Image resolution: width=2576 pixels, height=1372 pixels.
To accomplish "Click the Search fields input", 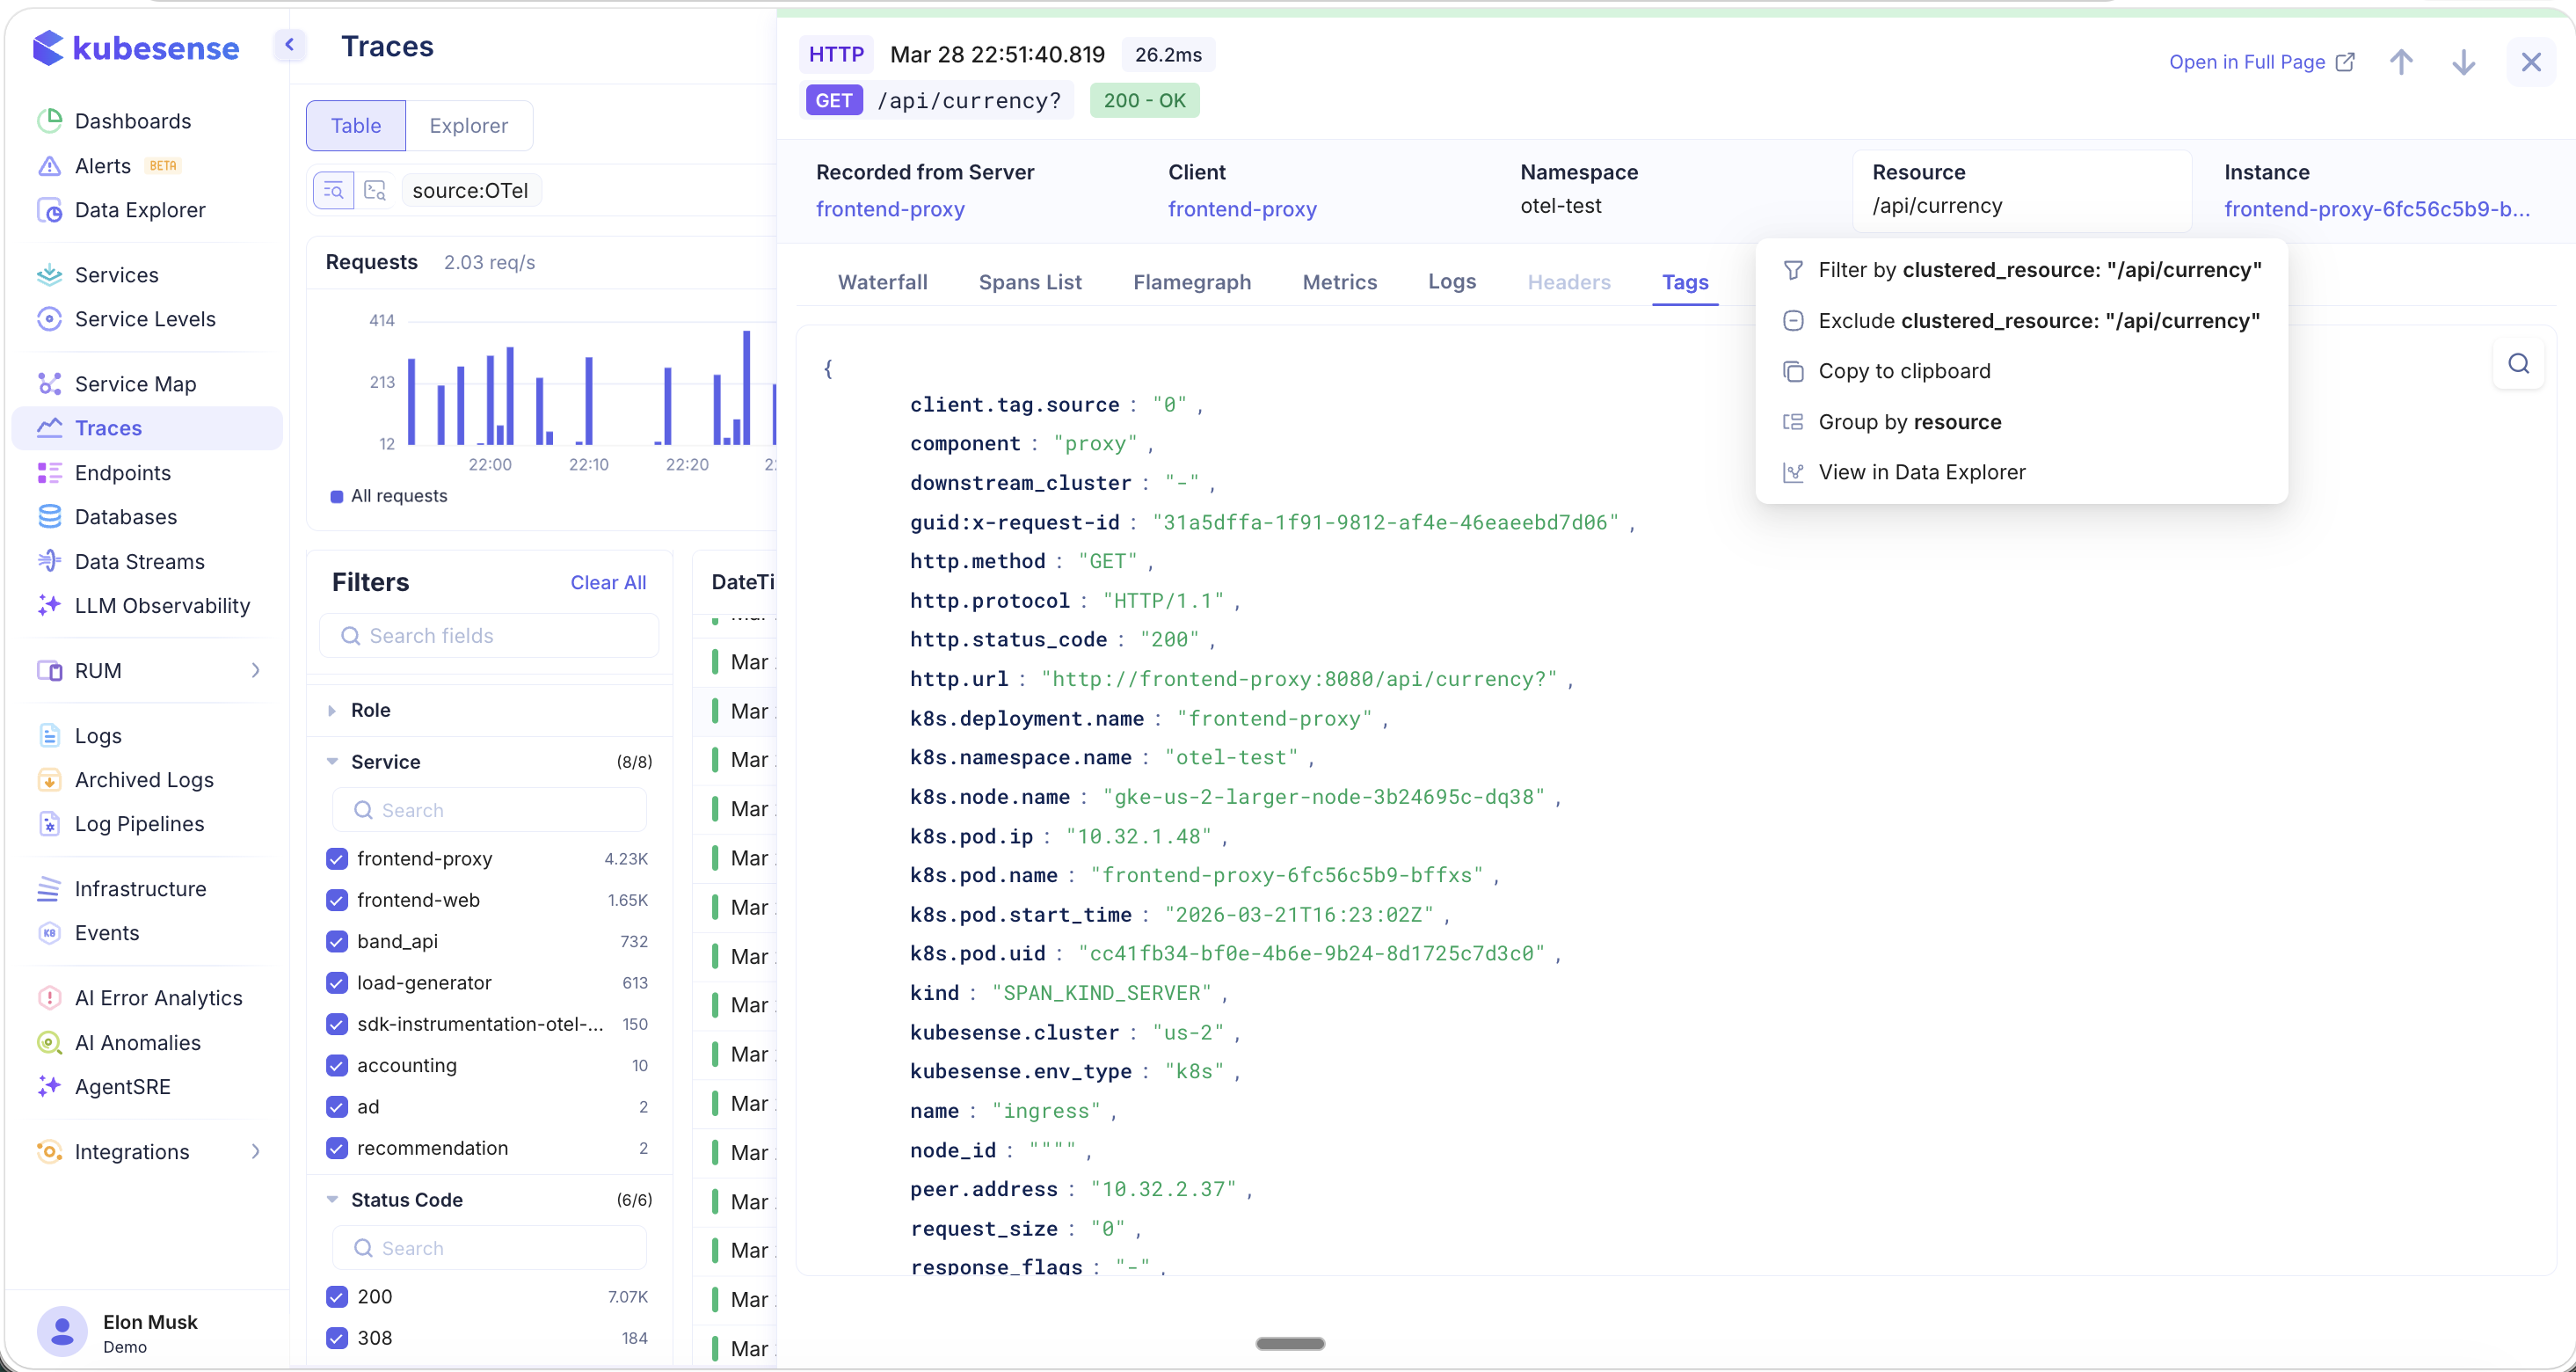I will [490, 636].
